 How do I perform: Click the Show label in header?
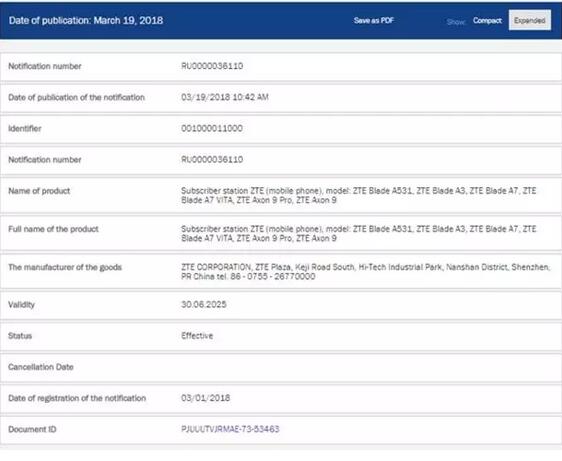point(456,22)
